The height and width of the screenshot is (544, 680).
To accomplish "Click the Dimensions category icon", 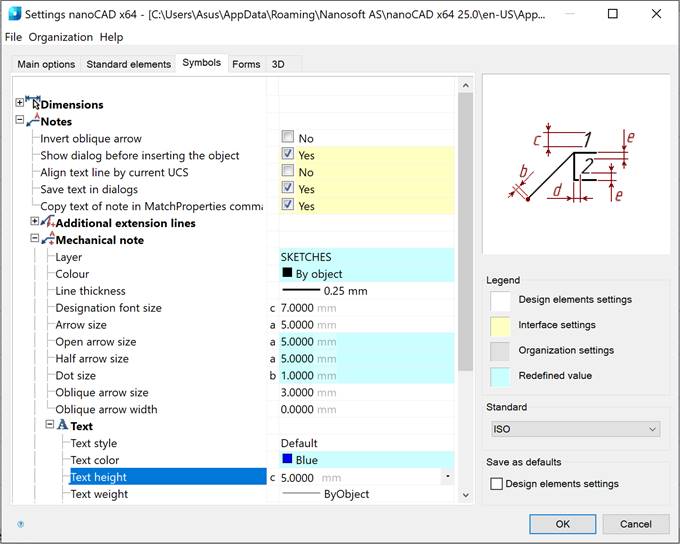I will 33,102.
